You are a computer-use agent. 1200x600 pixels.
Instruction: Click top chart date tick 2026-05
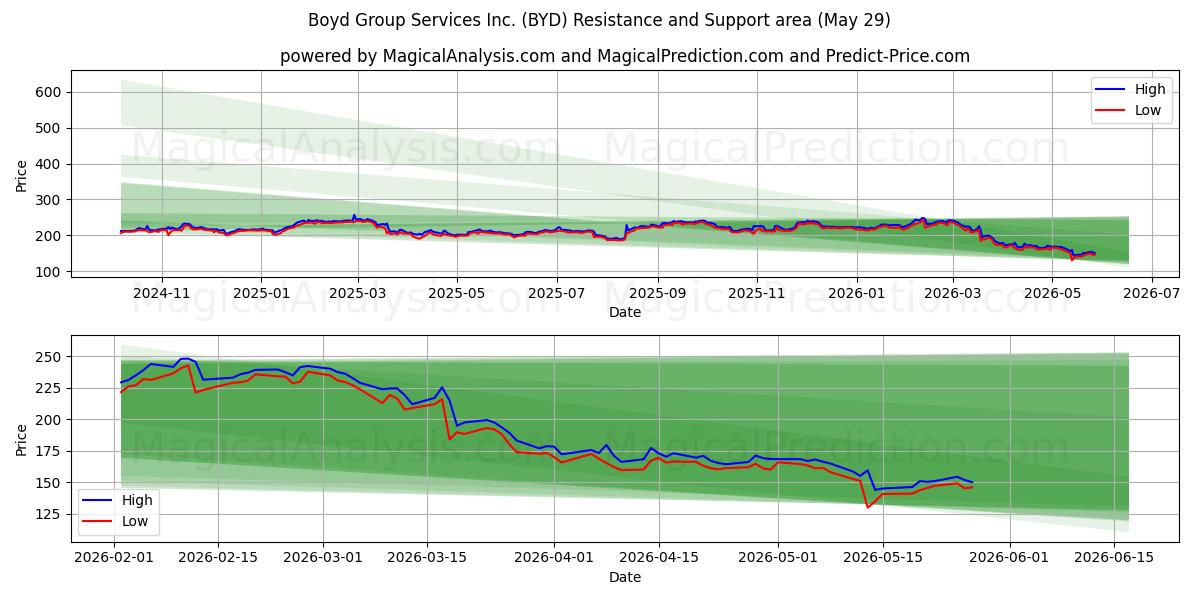(1053, 294)
